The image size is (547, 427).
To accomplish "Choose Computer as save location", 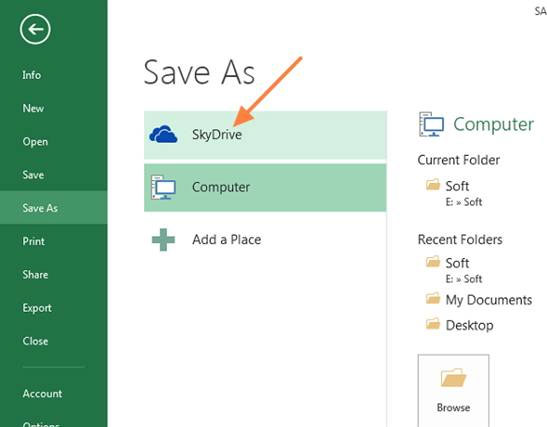I will pos(265,188).
